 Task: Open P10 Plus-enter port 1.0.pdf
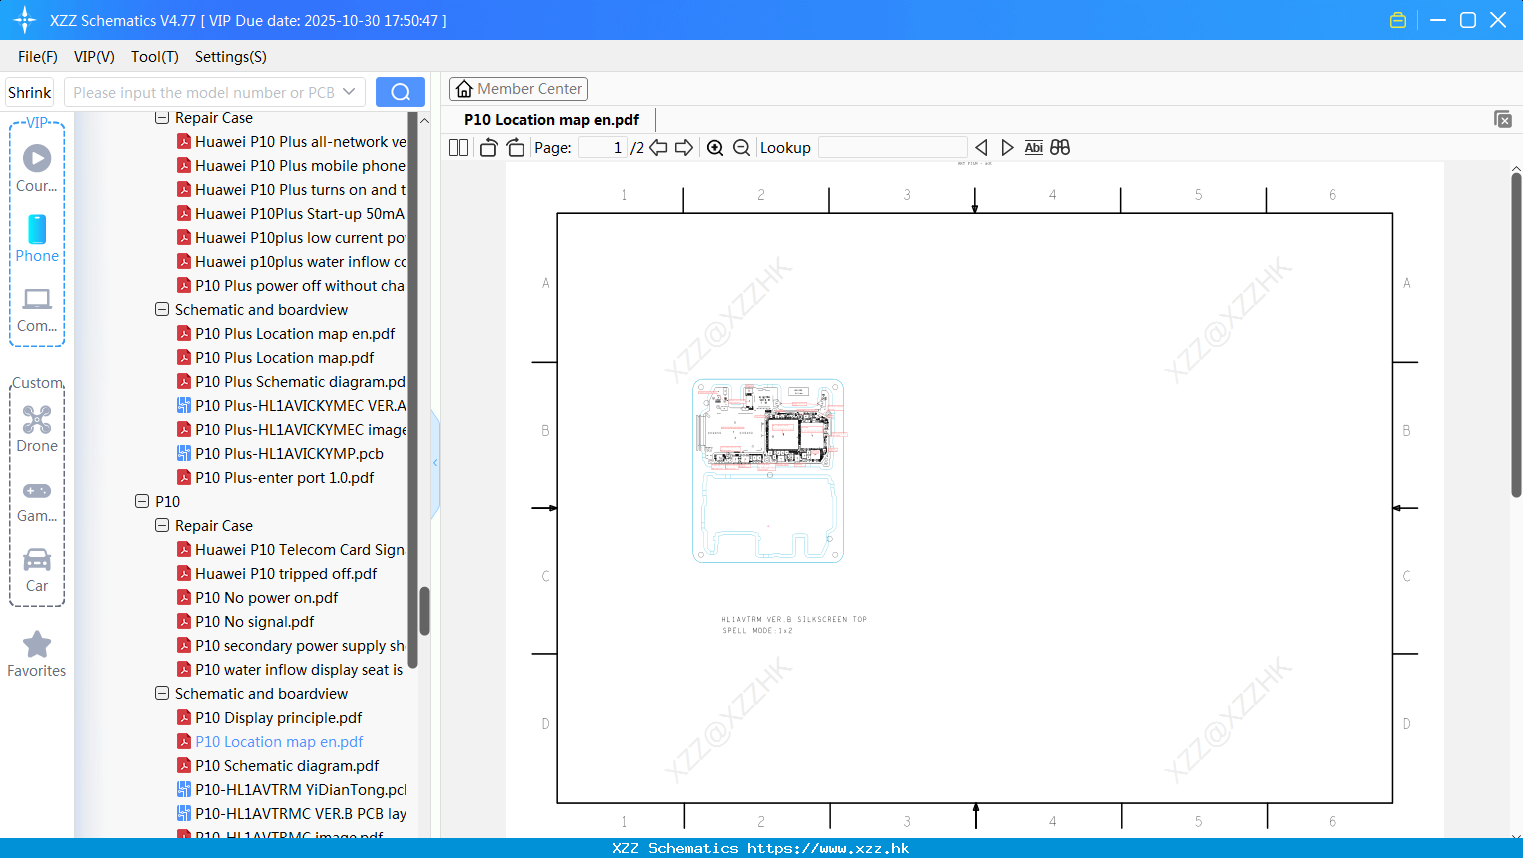[276, 478]
